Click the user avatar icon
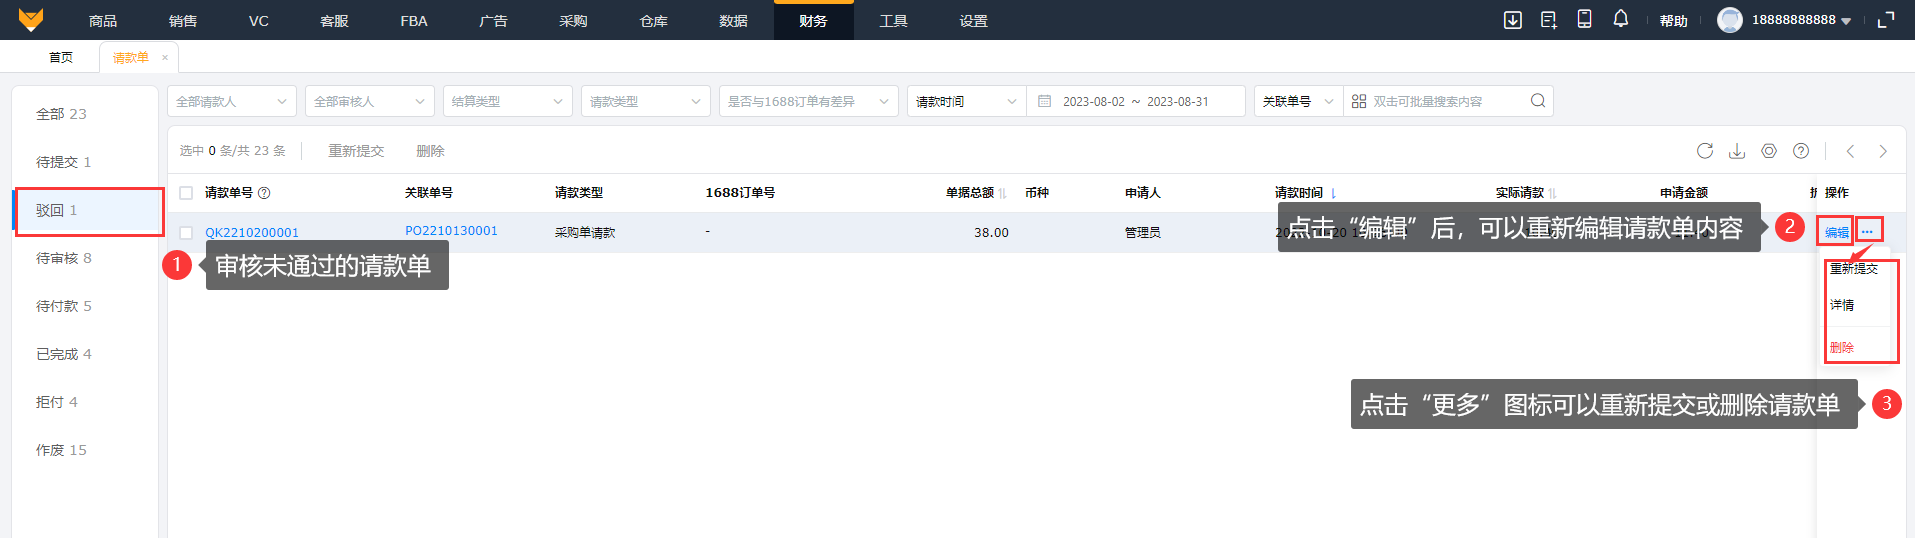 click(1730, 20)
